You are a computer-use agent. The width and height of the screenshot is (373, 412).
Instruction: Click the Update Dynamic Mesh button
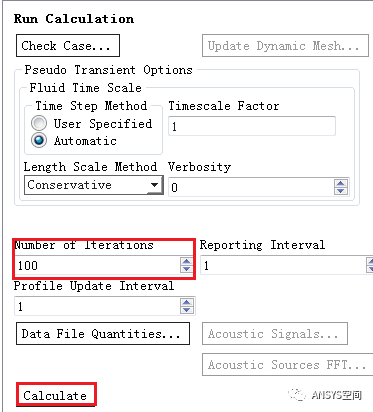pyautogui.click(x=285, y=45)
